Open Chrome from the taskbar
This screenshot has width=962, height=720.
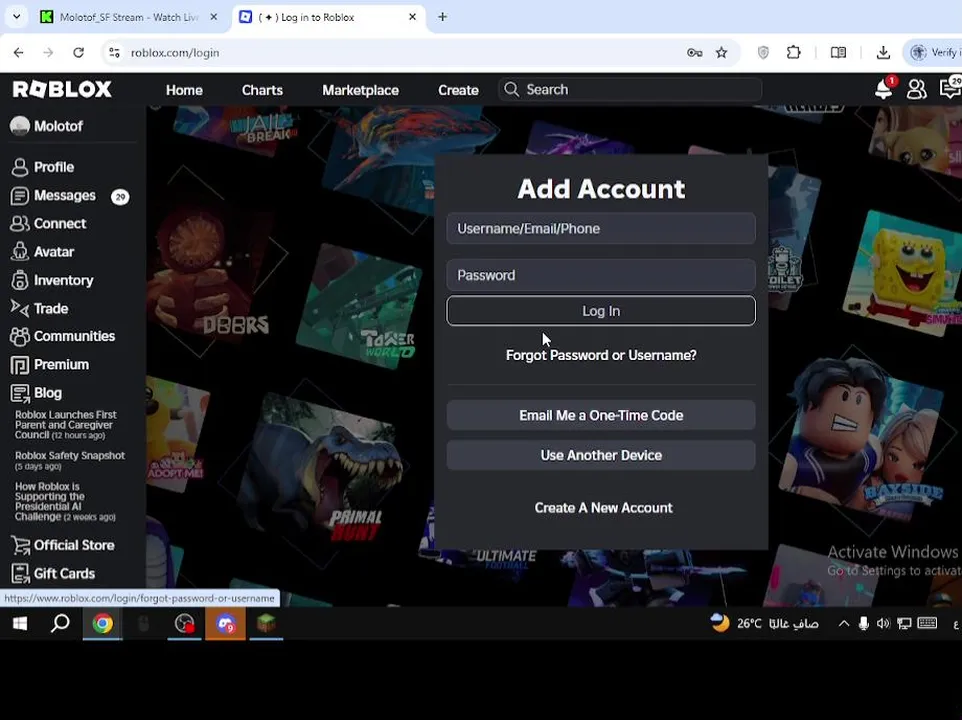pyautogui.click(x=102, y=624)
